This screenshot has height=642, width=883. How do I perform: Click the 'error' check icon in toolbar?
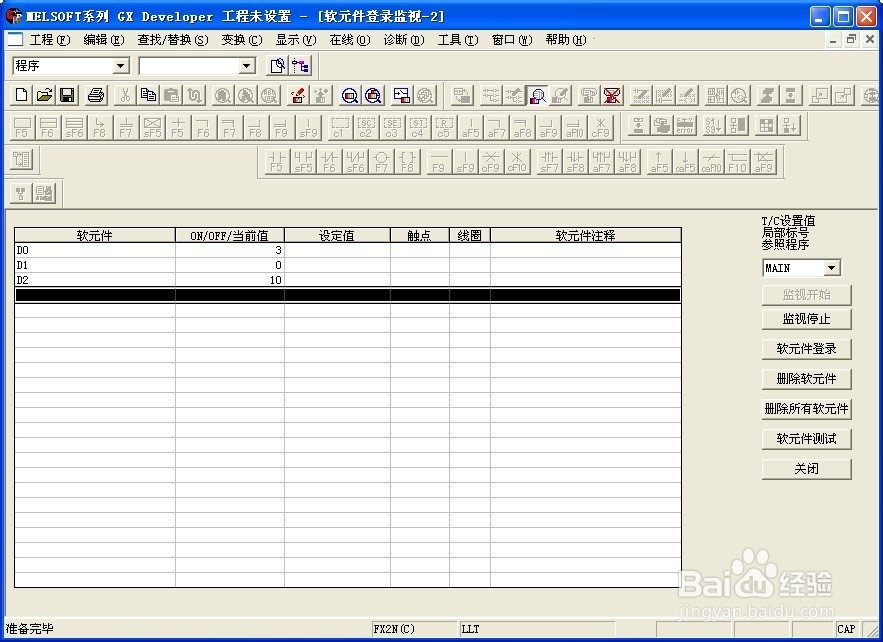point(685,126)
